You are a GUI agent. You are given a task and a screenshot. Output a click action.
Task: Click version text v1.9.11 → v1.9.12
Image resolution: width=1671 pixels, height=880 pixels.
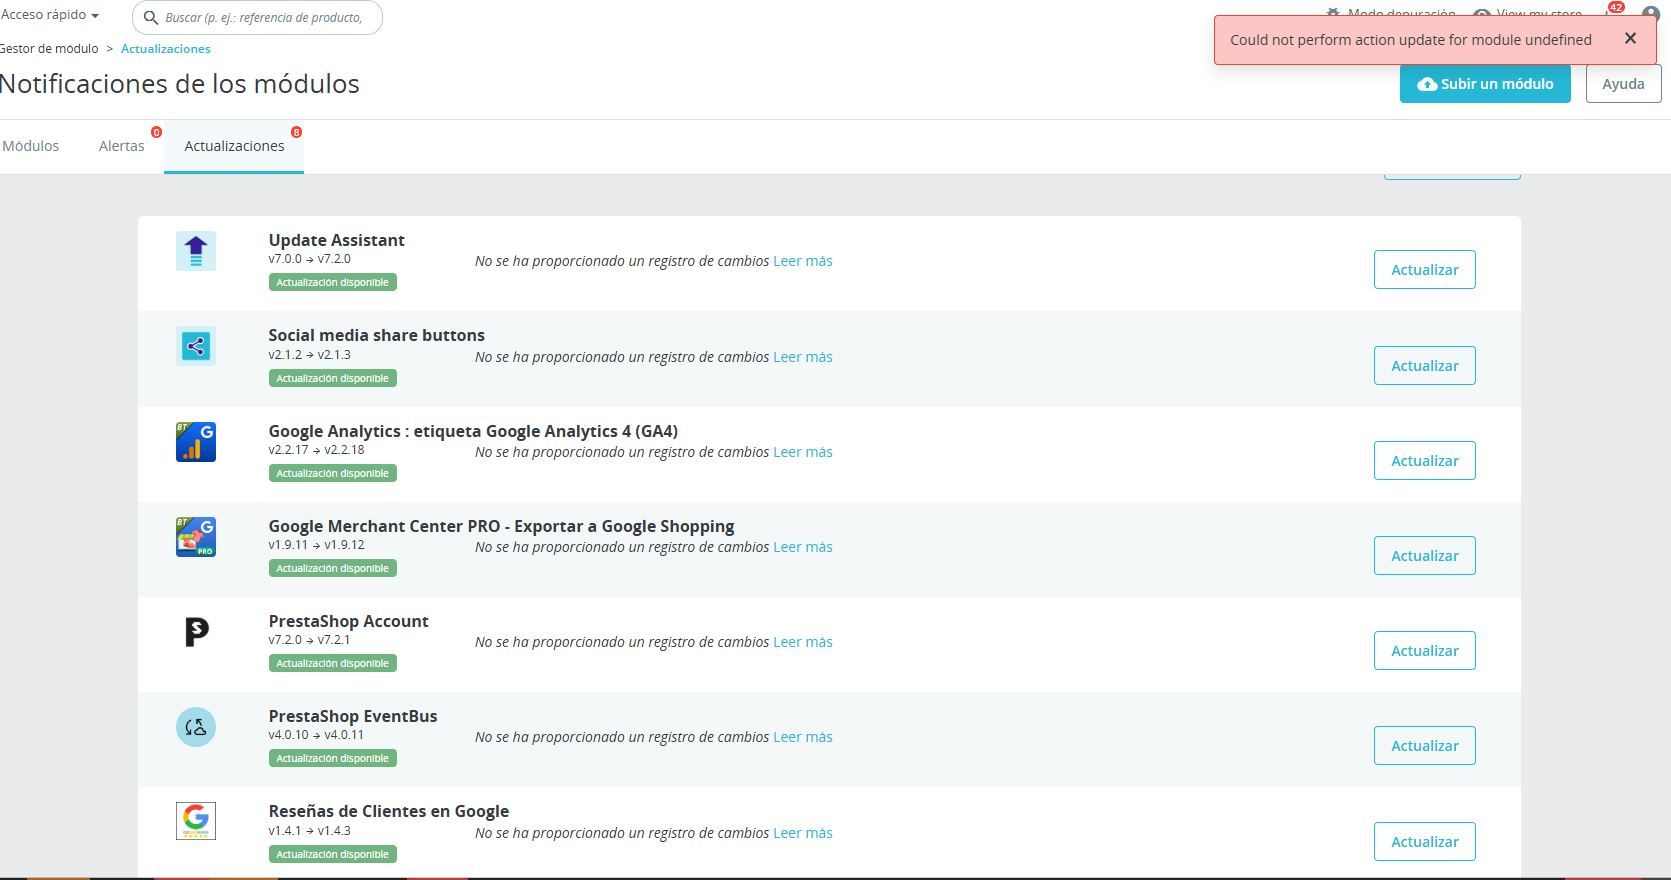coord(316,545)
